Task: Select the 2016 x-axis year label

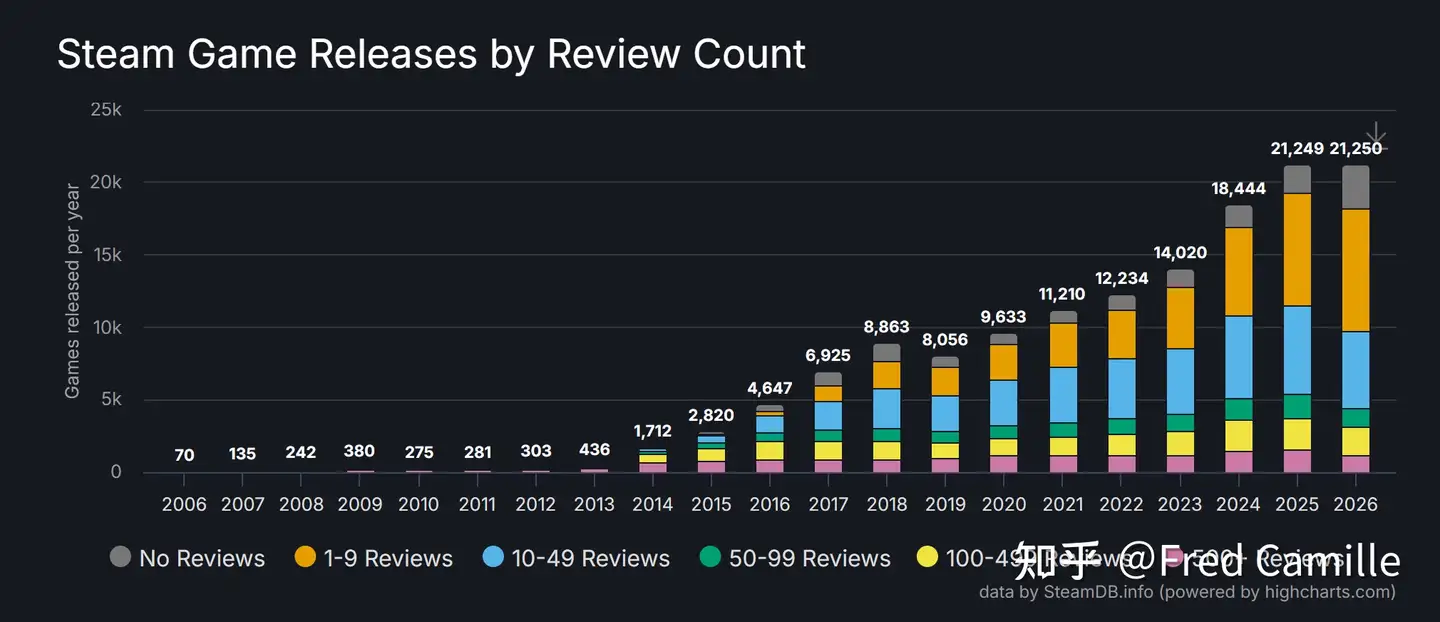Action: (x=770, y=504)
